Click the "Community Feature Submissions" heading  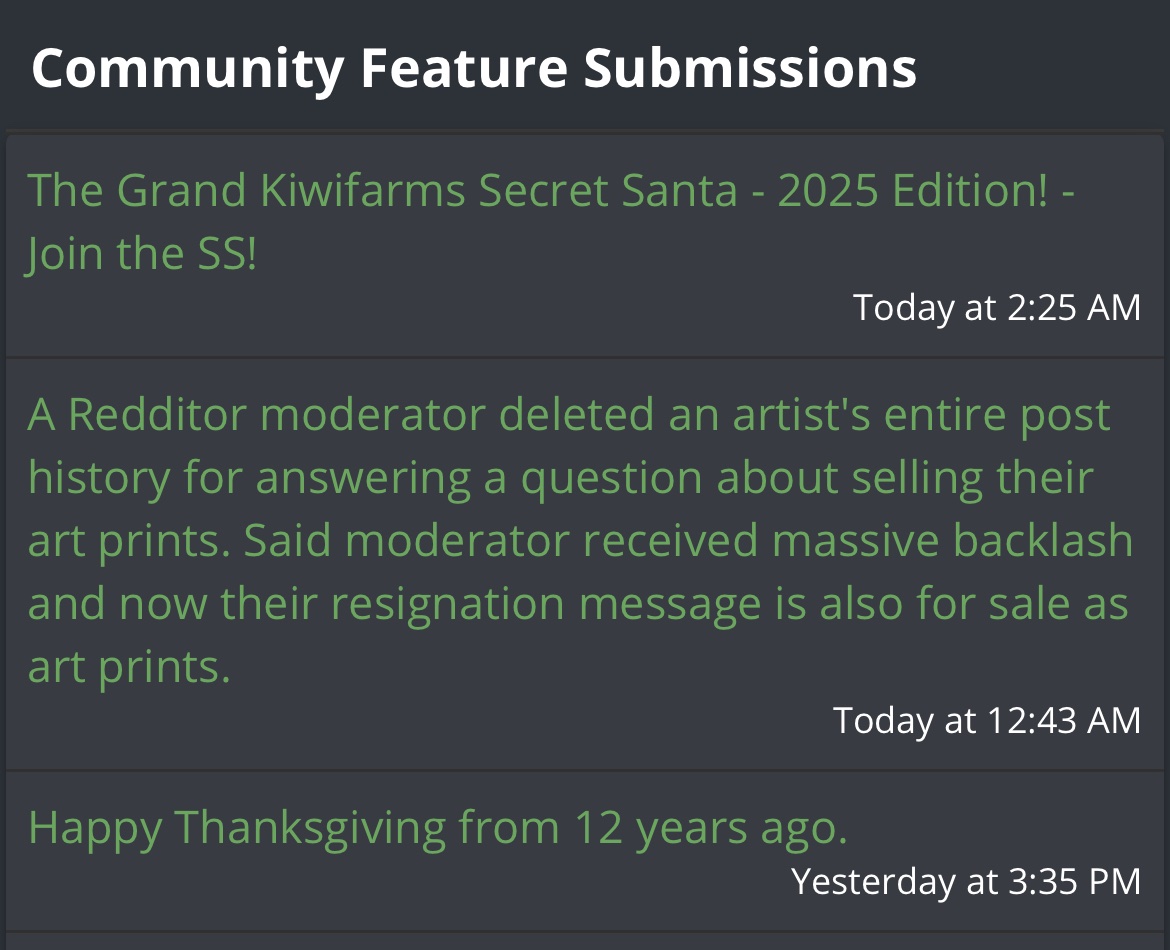point(474,68)
